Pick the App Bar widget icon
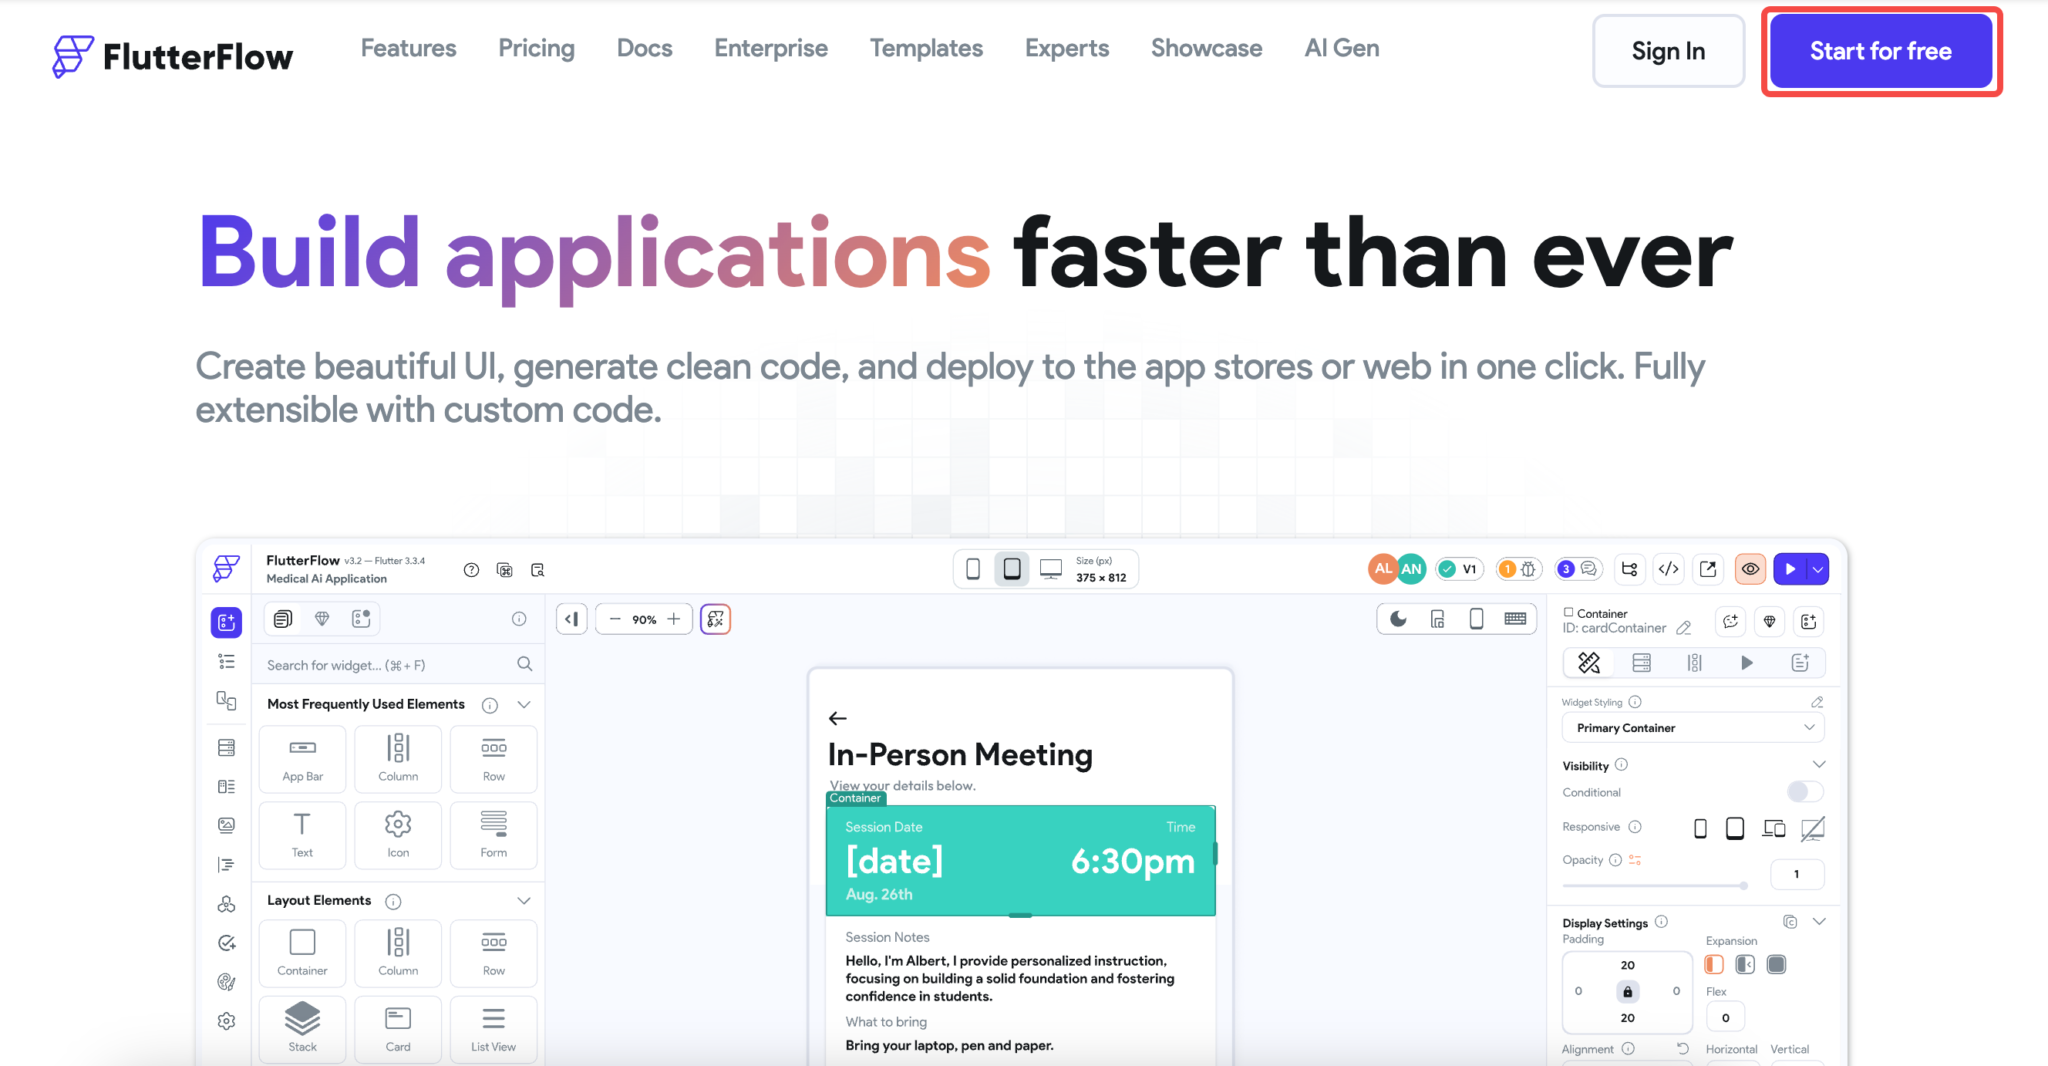Image resolution: width=2048 pixels, height=1066 pixels. (302, 758)
